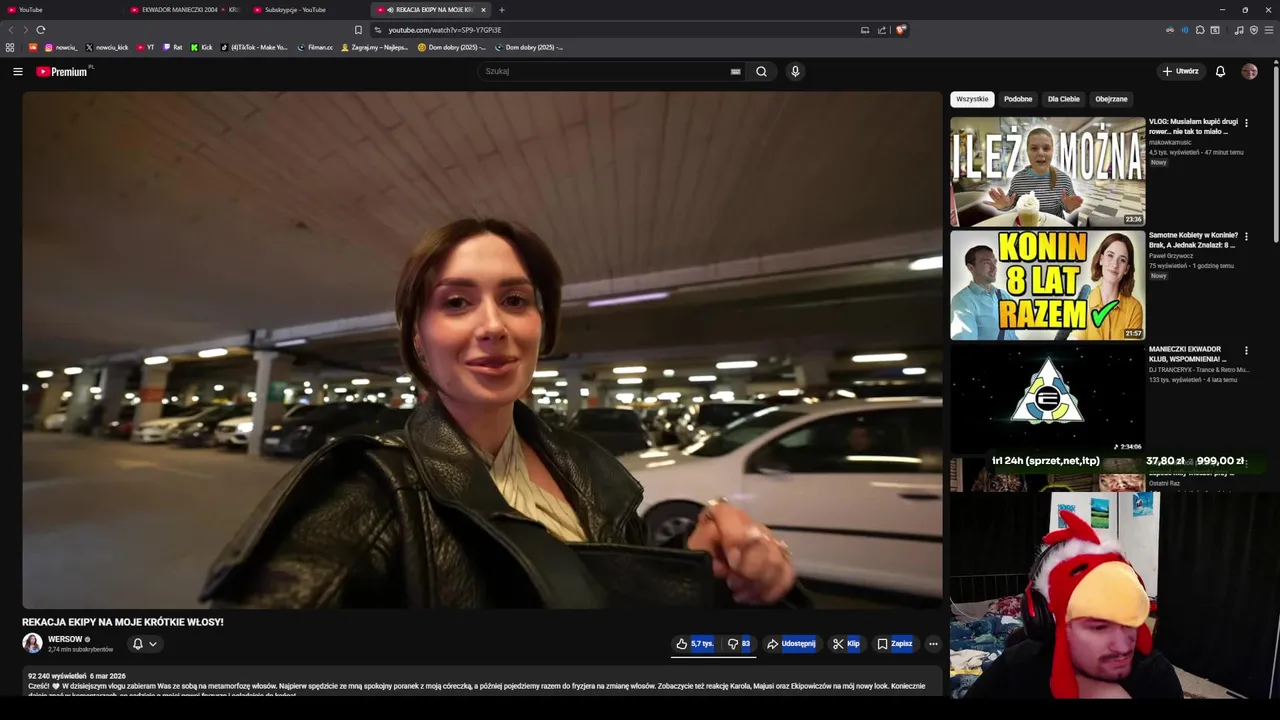Open the Kick bookmark
This screenshot has width=1280, height=720.
201,47
